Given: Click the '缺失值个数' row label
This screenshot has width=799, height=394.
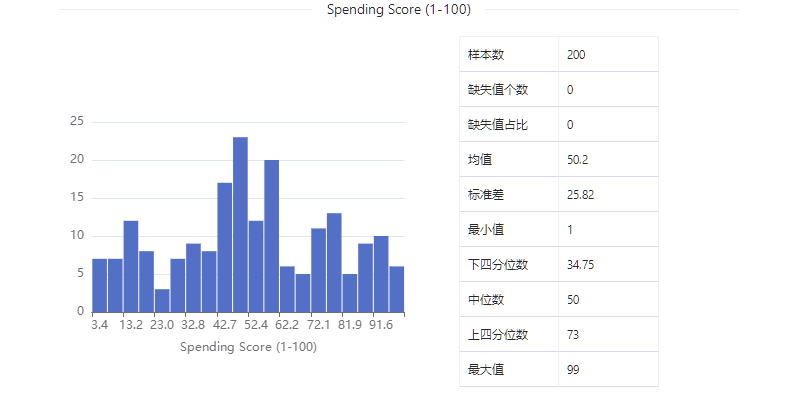Looking at the screenshot, I should coord(498,90).
